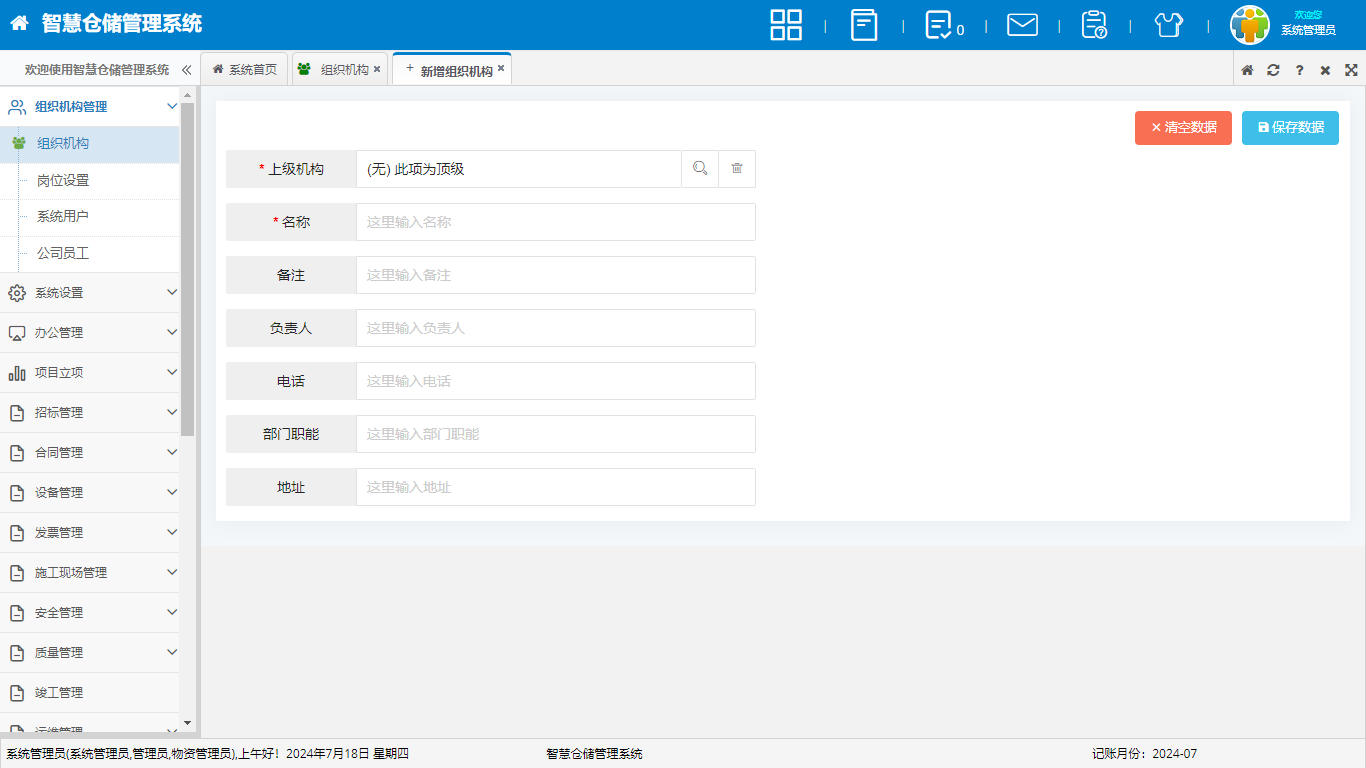This screenshot has height=768, width=1366.
Task: Expand the 系统设置 menu section
Action: (90, 293)
